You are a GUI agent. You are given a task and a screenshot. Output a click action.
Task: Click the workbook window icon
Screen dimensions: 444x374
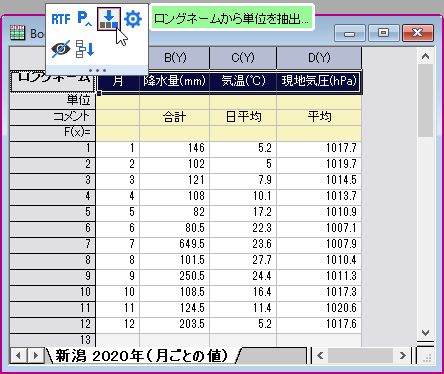[x=18, y=33]
